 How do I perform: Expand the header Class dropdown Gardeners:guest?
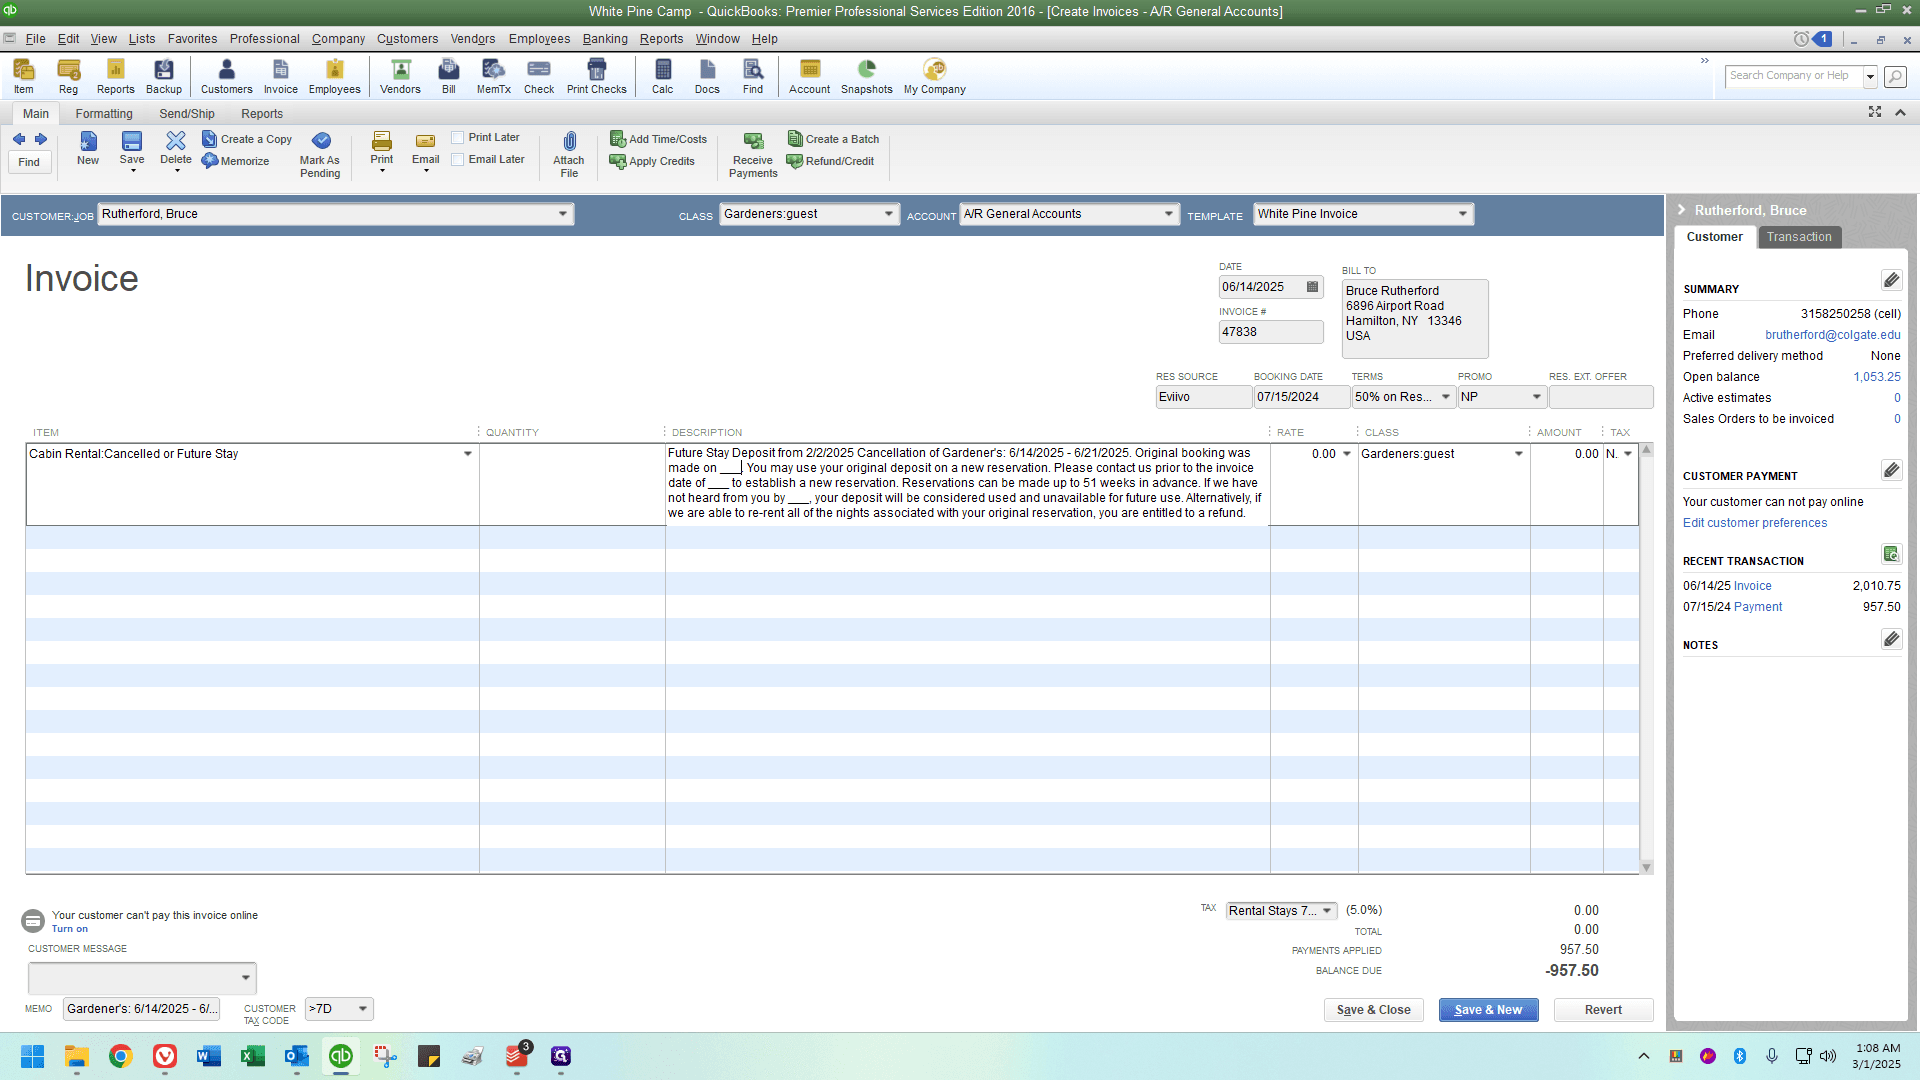click(x=889, y=214)
